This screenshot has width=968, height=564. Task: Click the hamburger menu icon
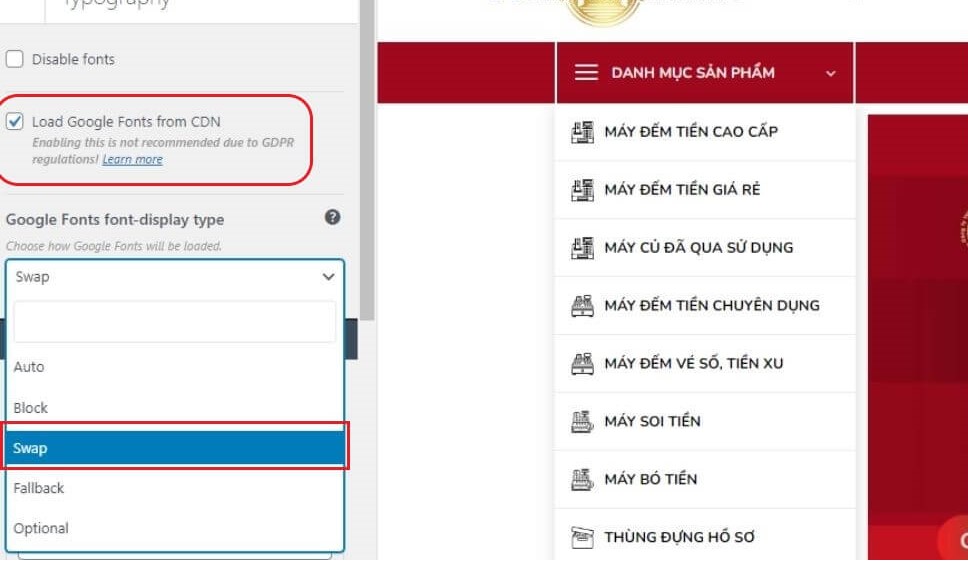click(586, 72)
